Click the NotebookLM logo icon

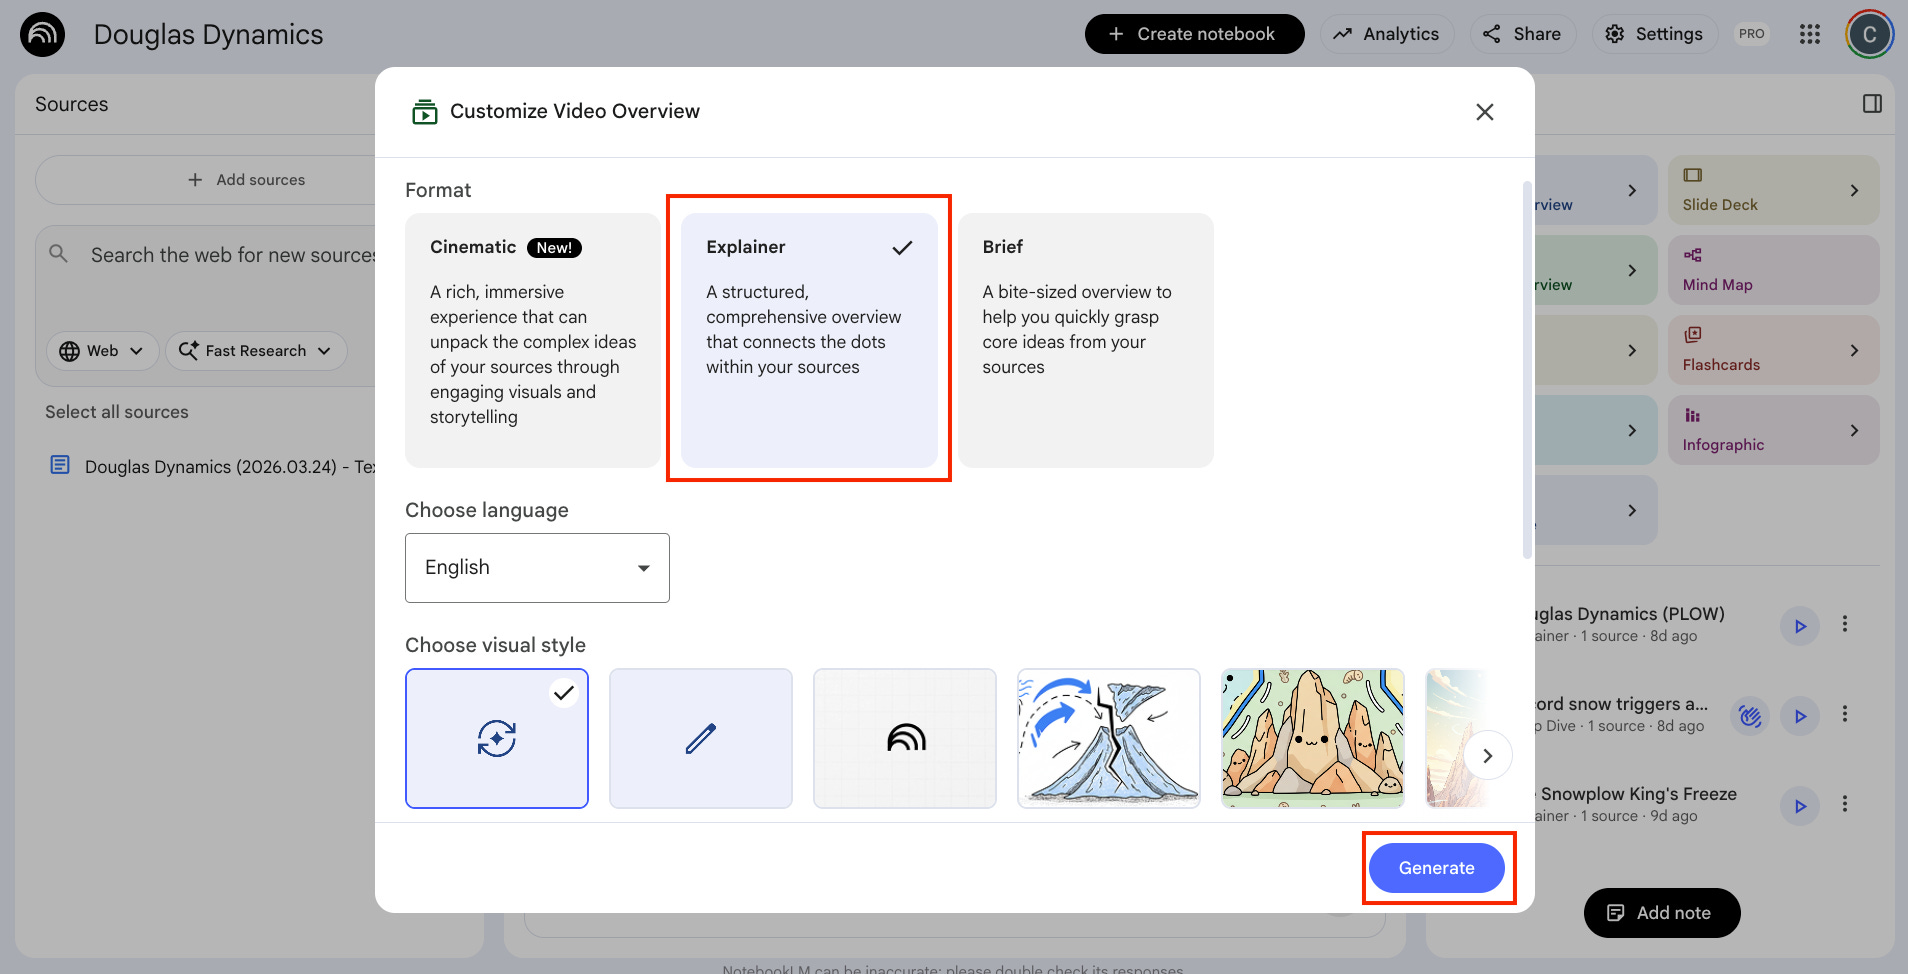[x=42, y=34]
